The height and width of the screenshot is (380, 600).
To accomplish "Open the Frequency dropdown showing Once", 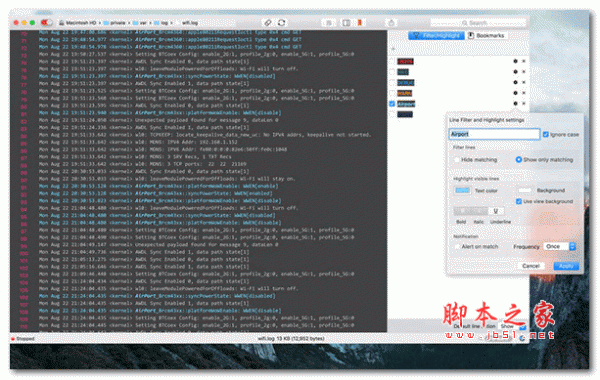I will pyautogui.click(x=560, y=246).
